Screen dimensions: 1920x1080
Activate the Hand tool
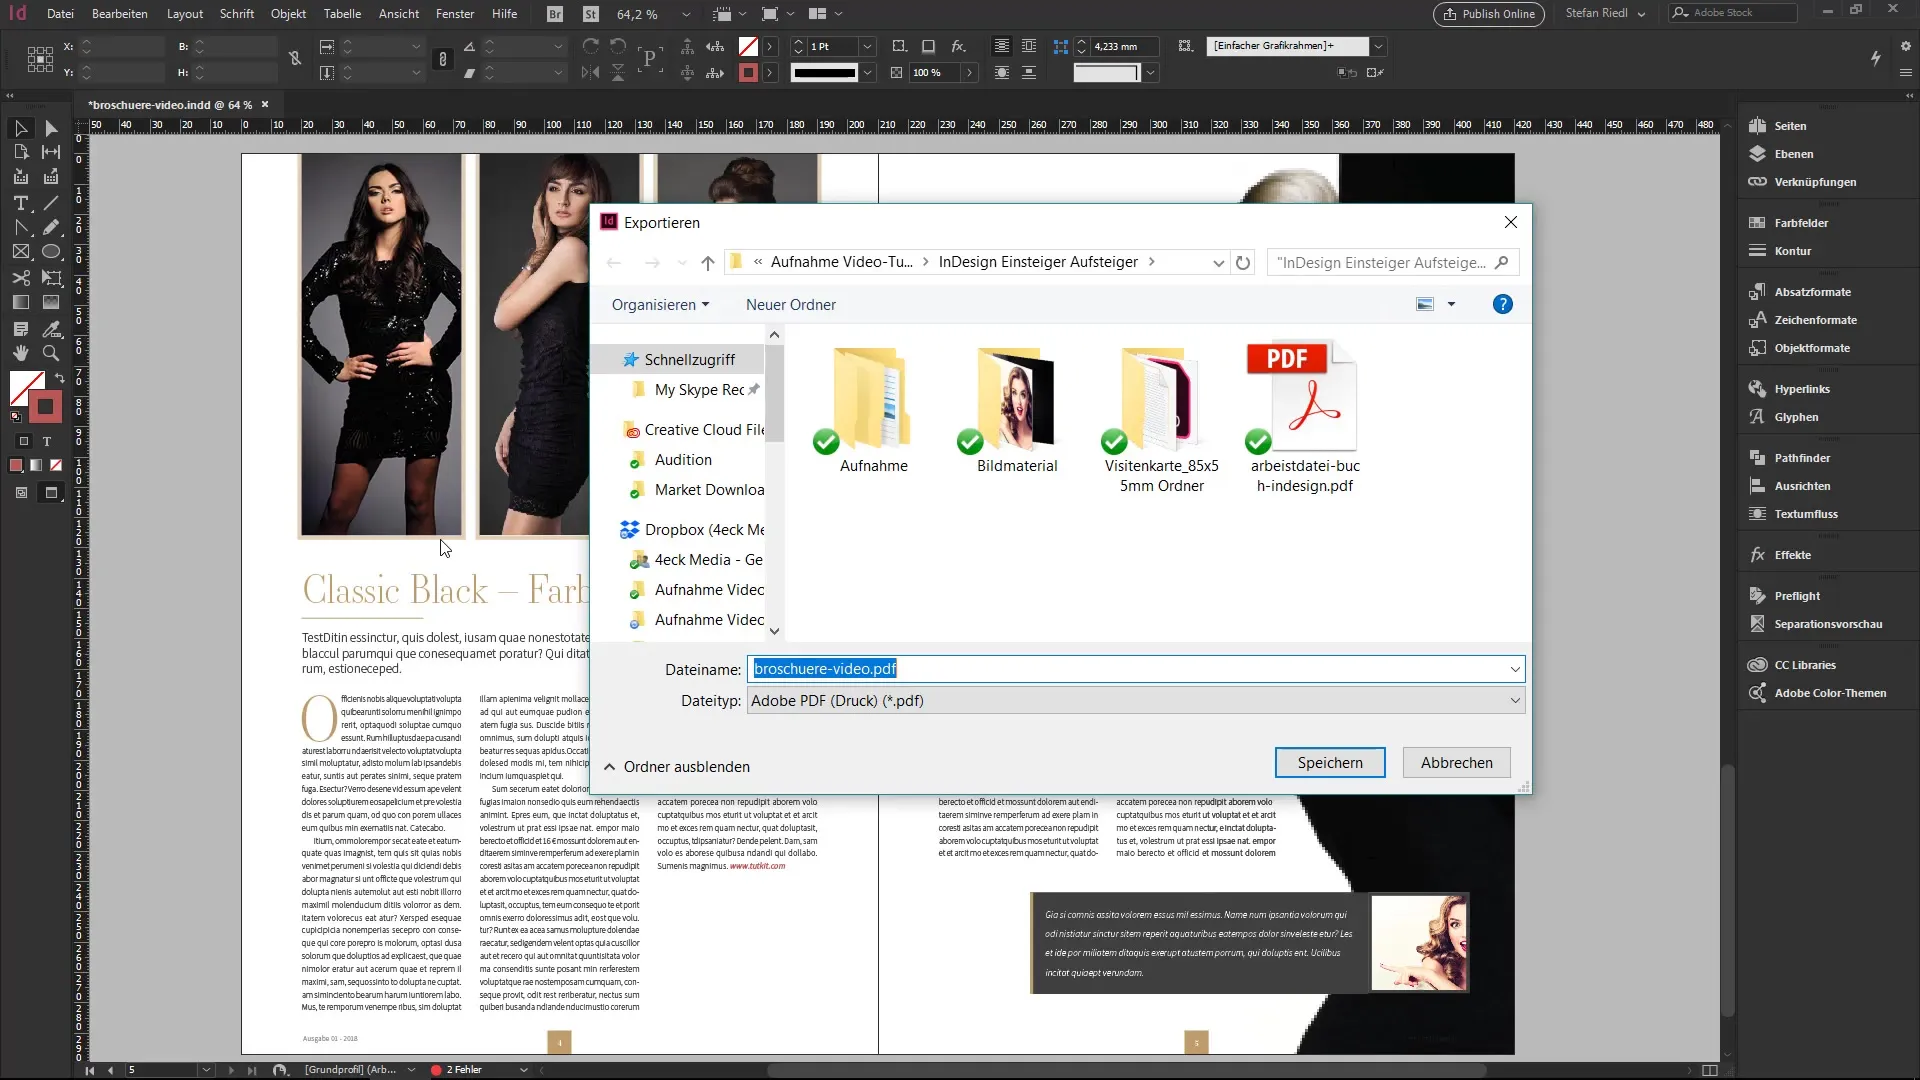(x=21, y=353)
